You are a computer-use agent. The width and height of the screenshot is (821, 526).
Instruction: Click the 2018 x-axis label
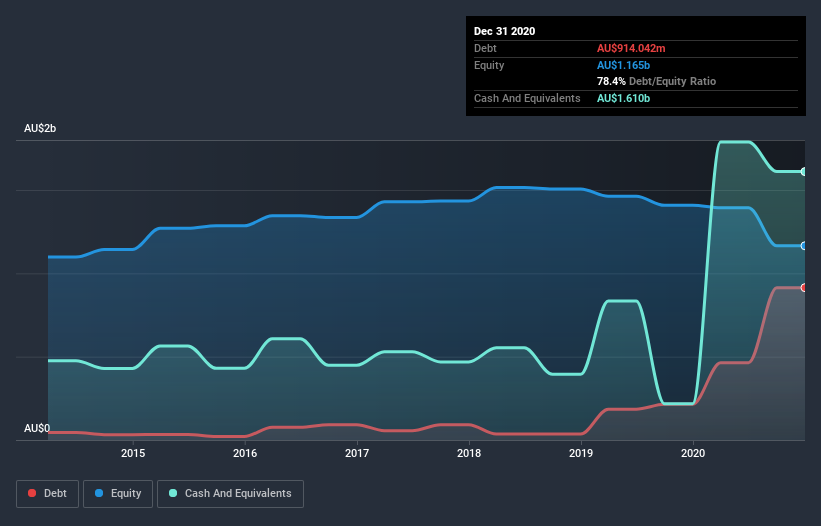[469, 453]
